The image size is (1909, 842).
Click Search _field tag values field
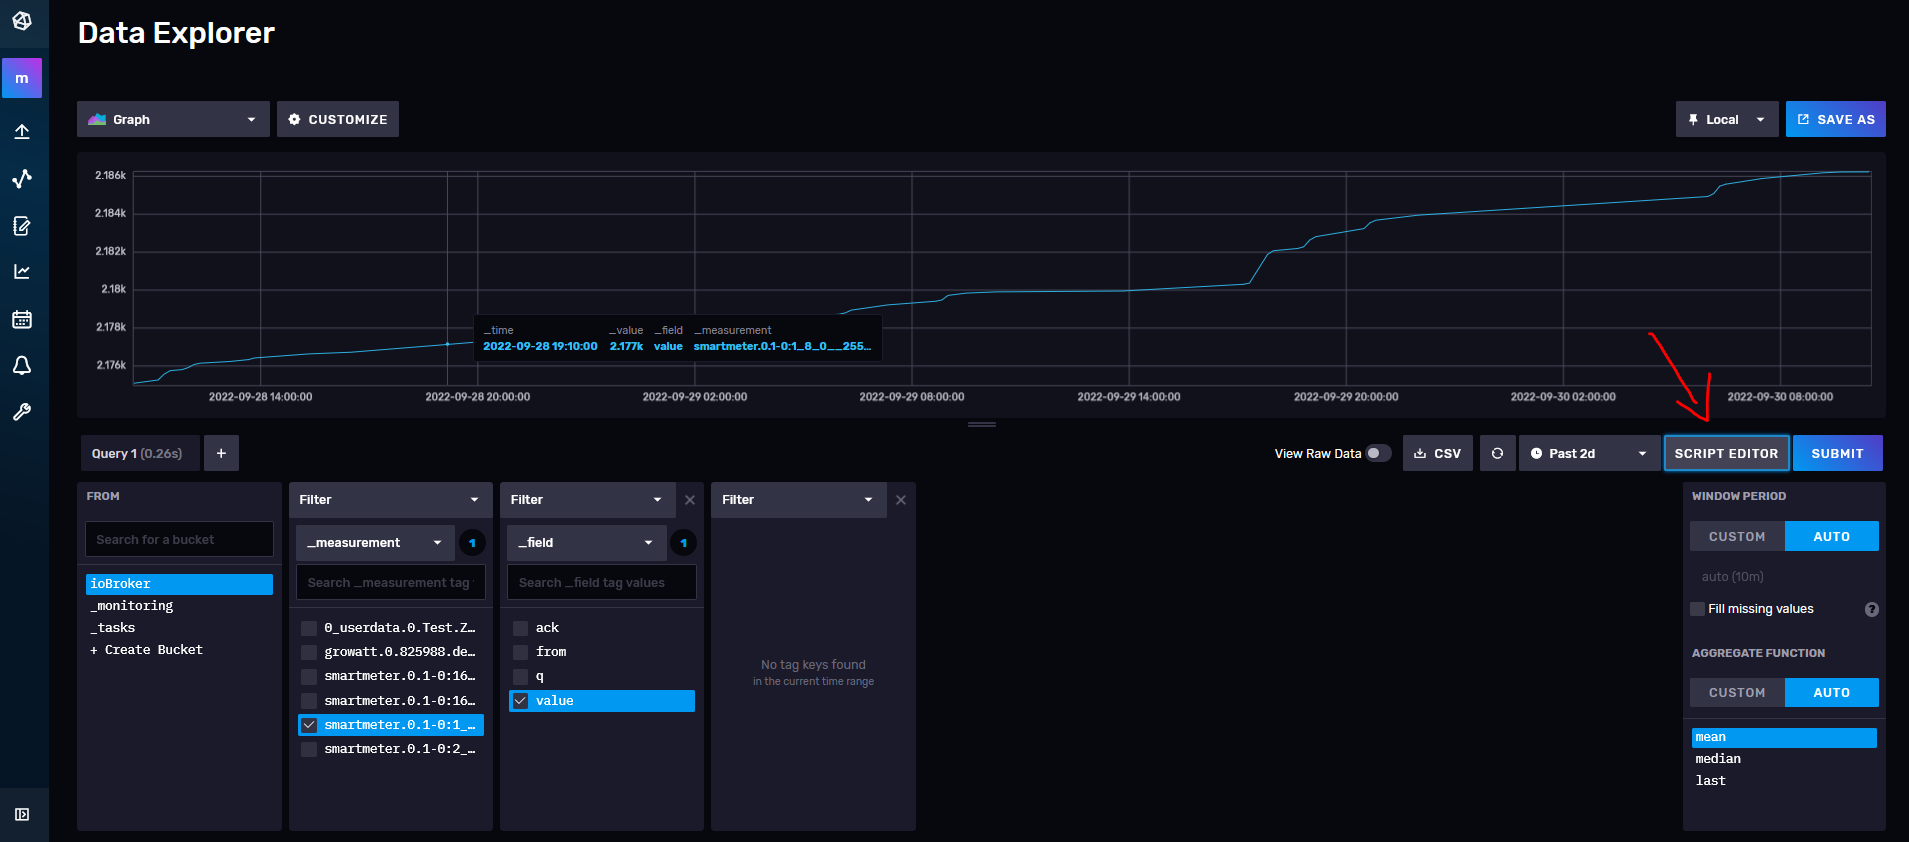click(x=602, y=582)
